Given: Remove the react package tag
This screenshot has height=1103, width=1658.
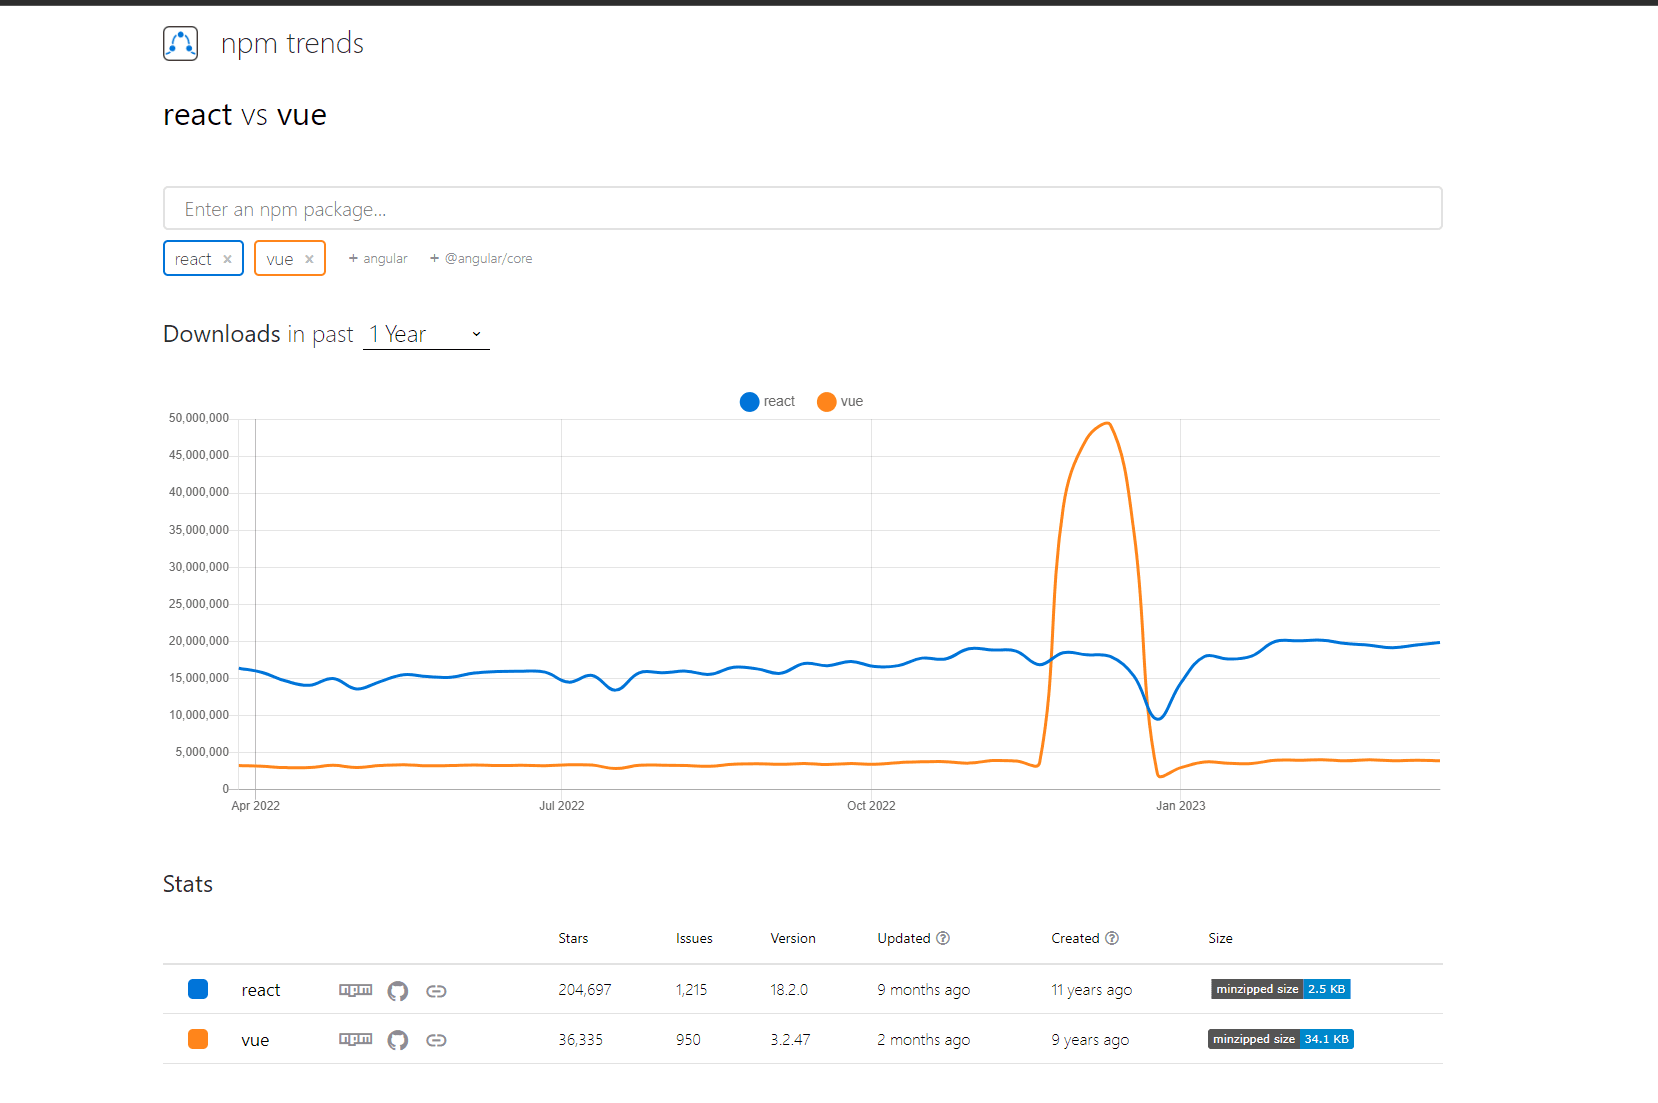Looking at the screenshot, I should (228, 259).
